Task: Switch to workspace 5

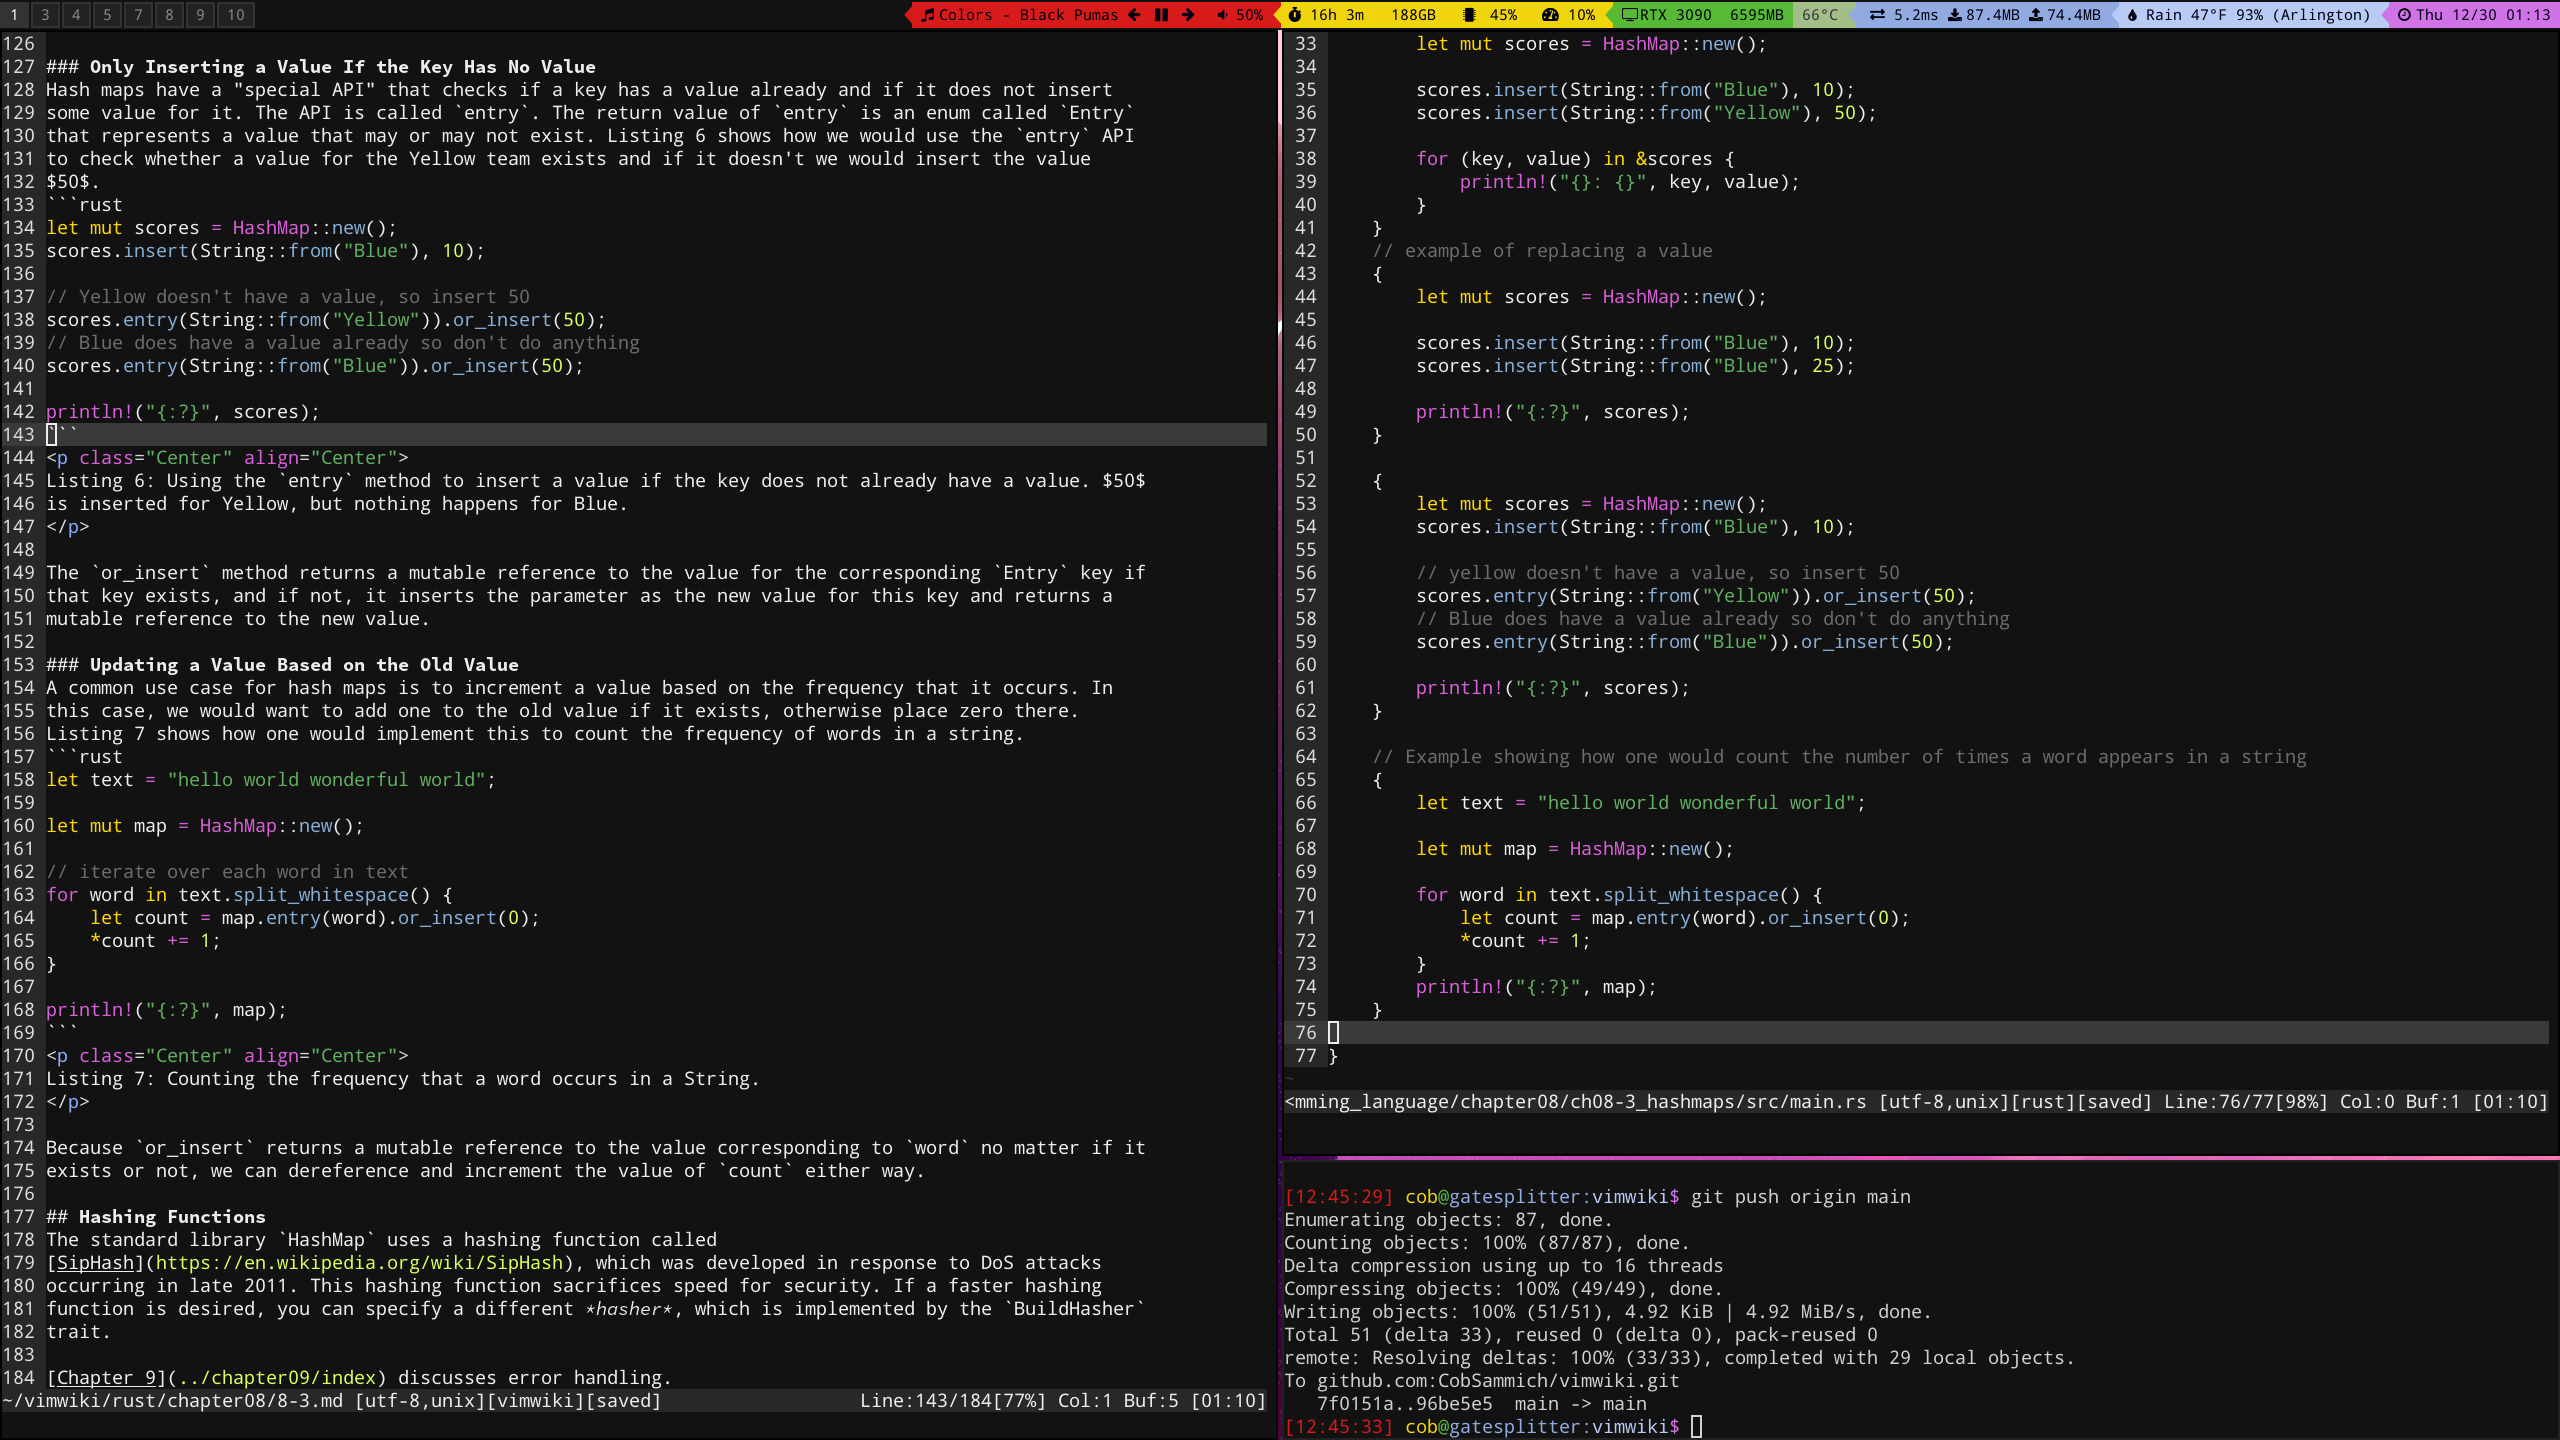Action: [107, 14]
